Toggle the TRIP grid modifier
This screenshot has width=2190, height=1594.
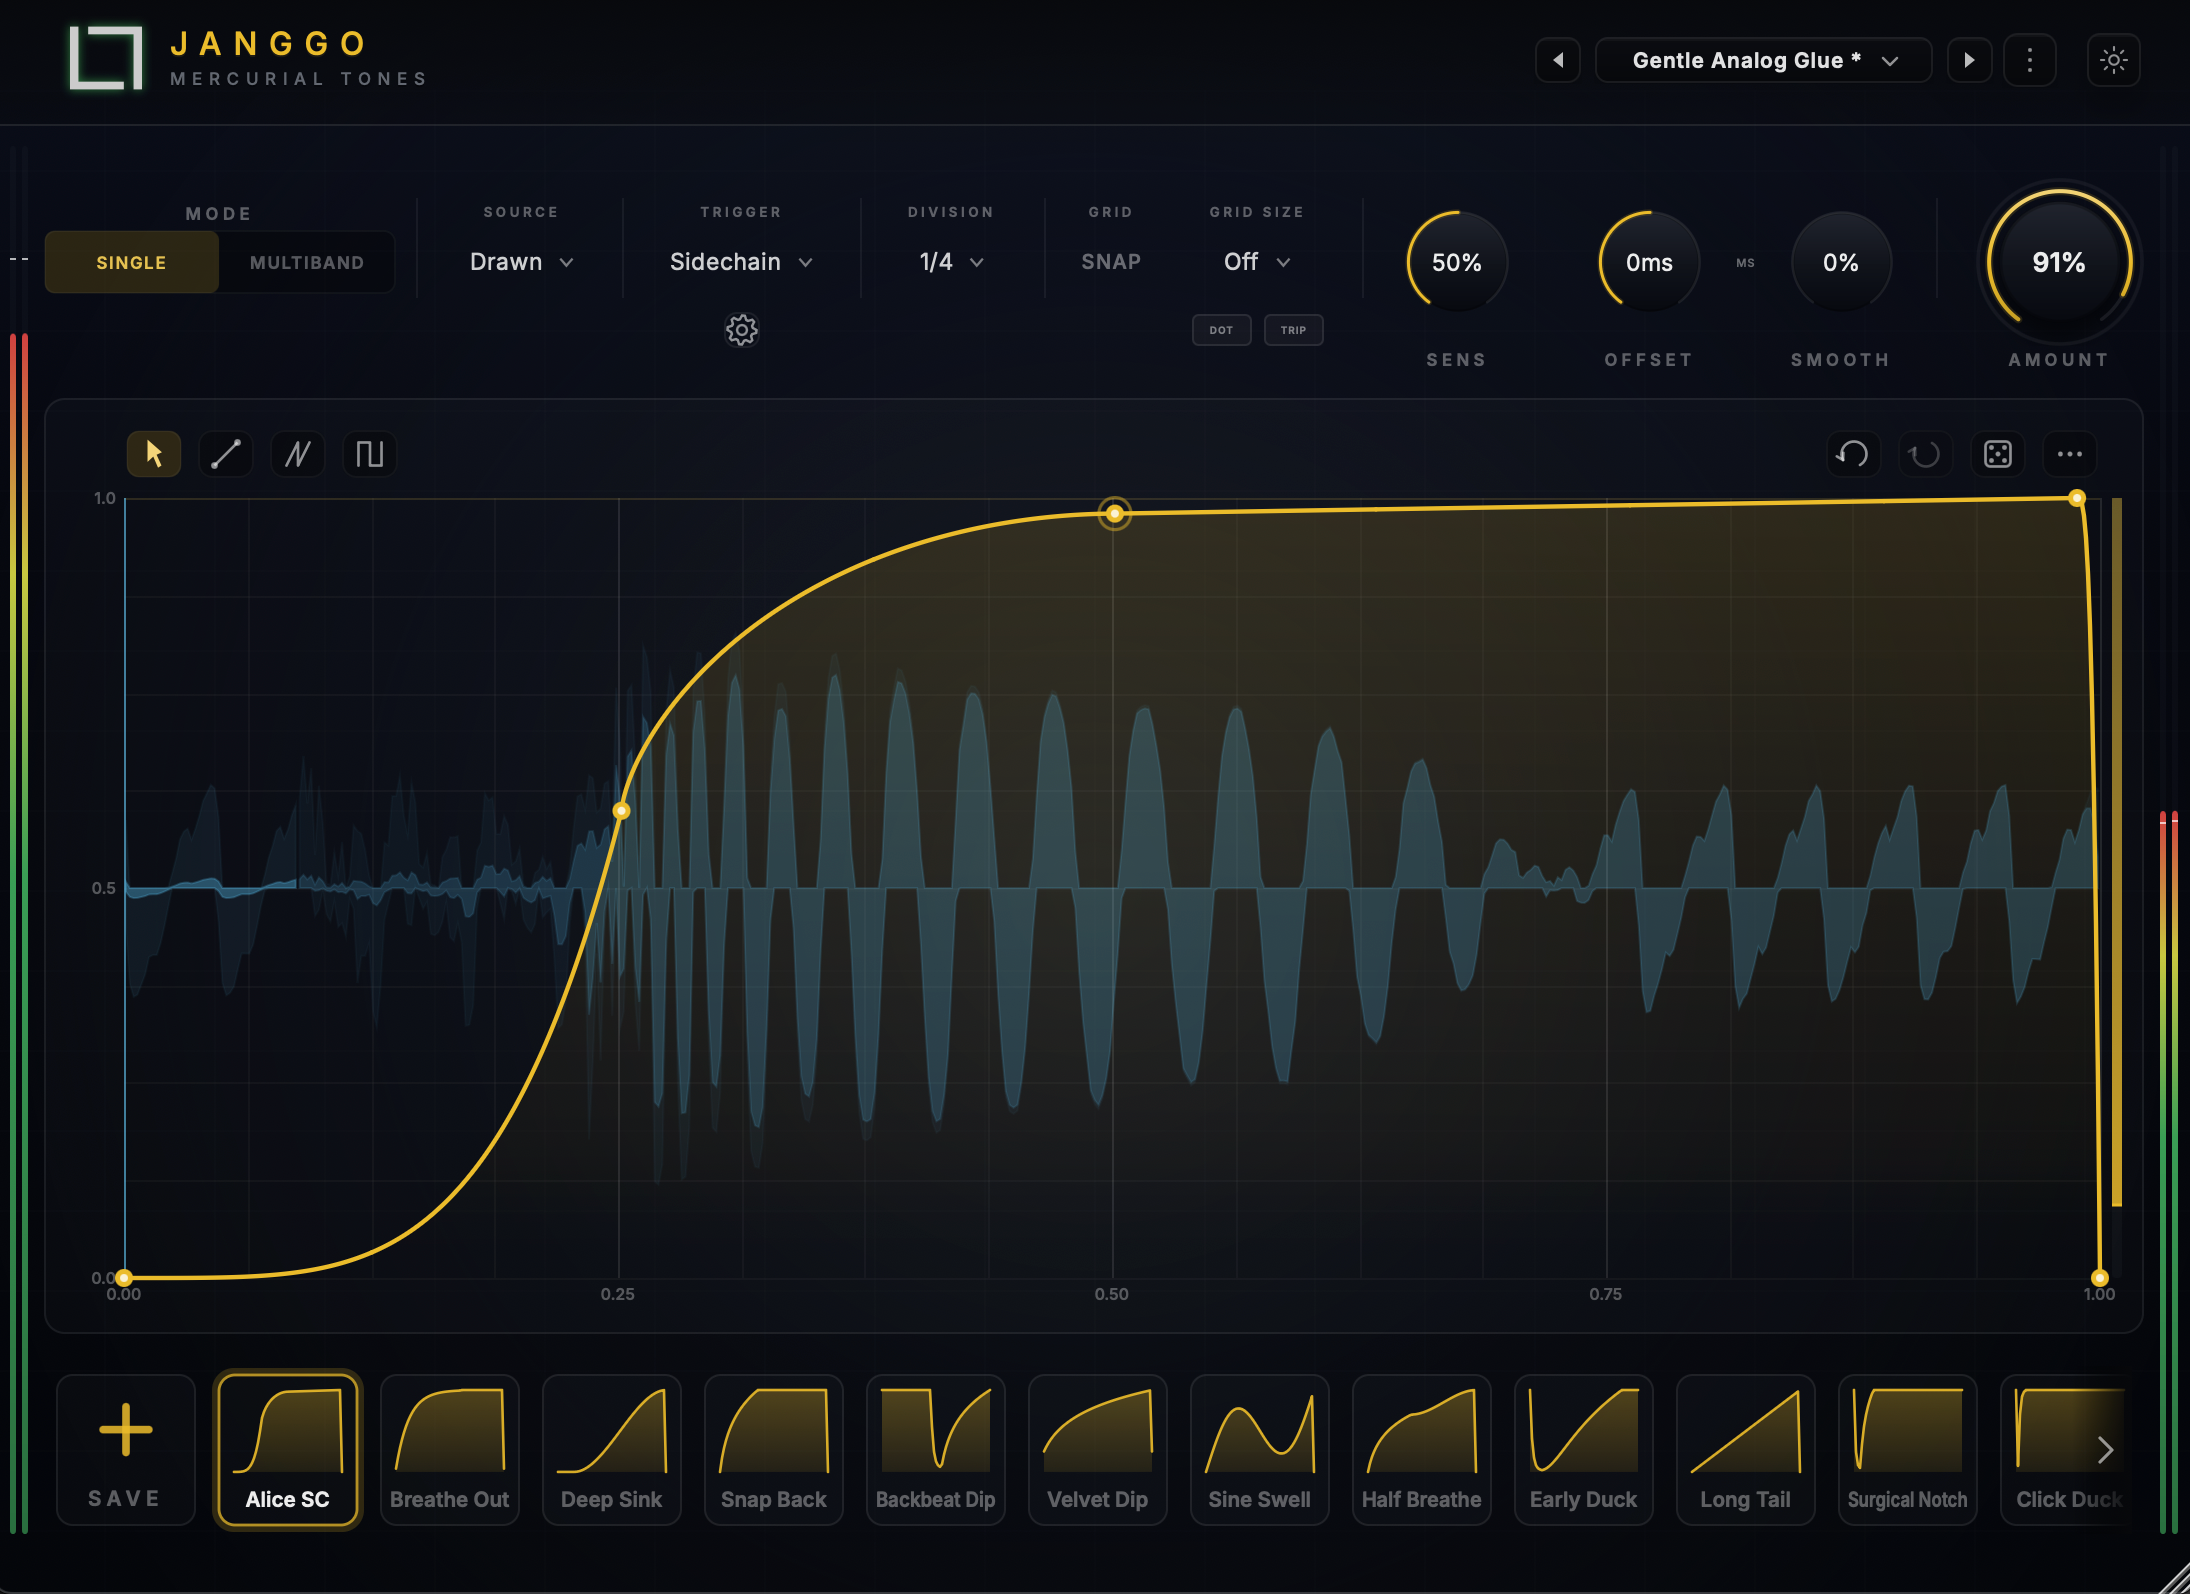pyautogui.click(x=1293, y=330)
